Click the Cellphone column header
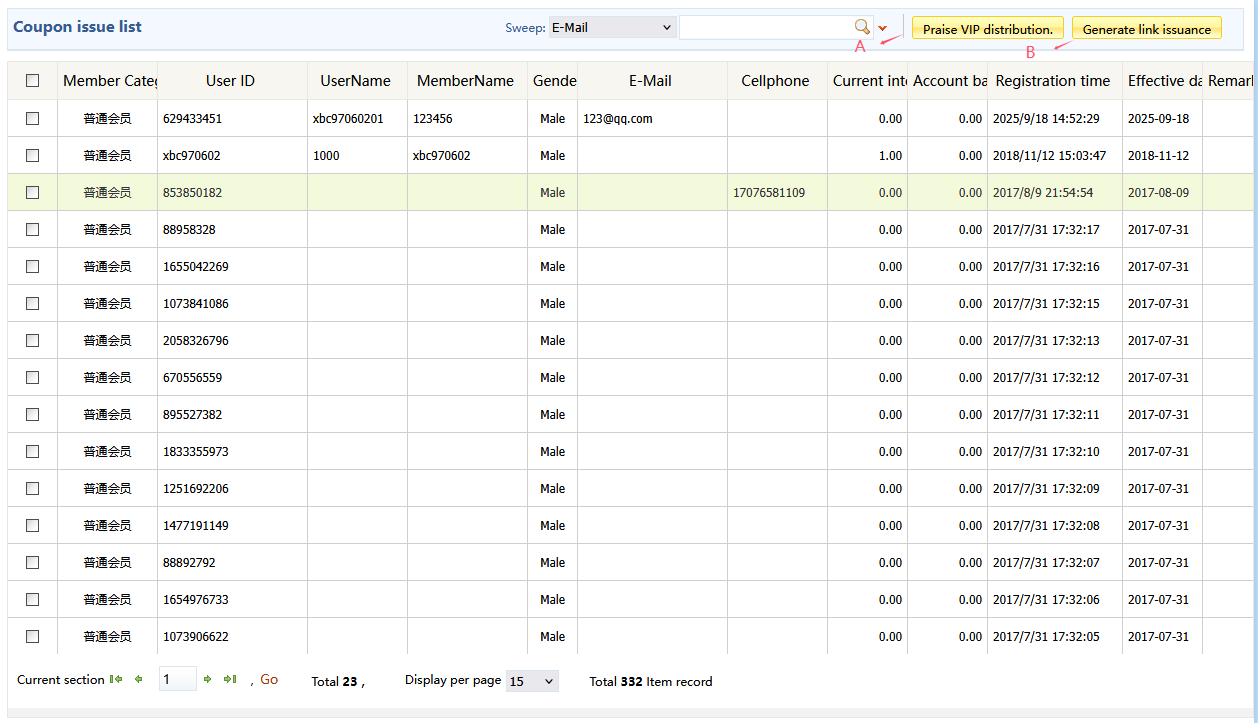The width and height of the screenshot is (1258, 723). 775,81
